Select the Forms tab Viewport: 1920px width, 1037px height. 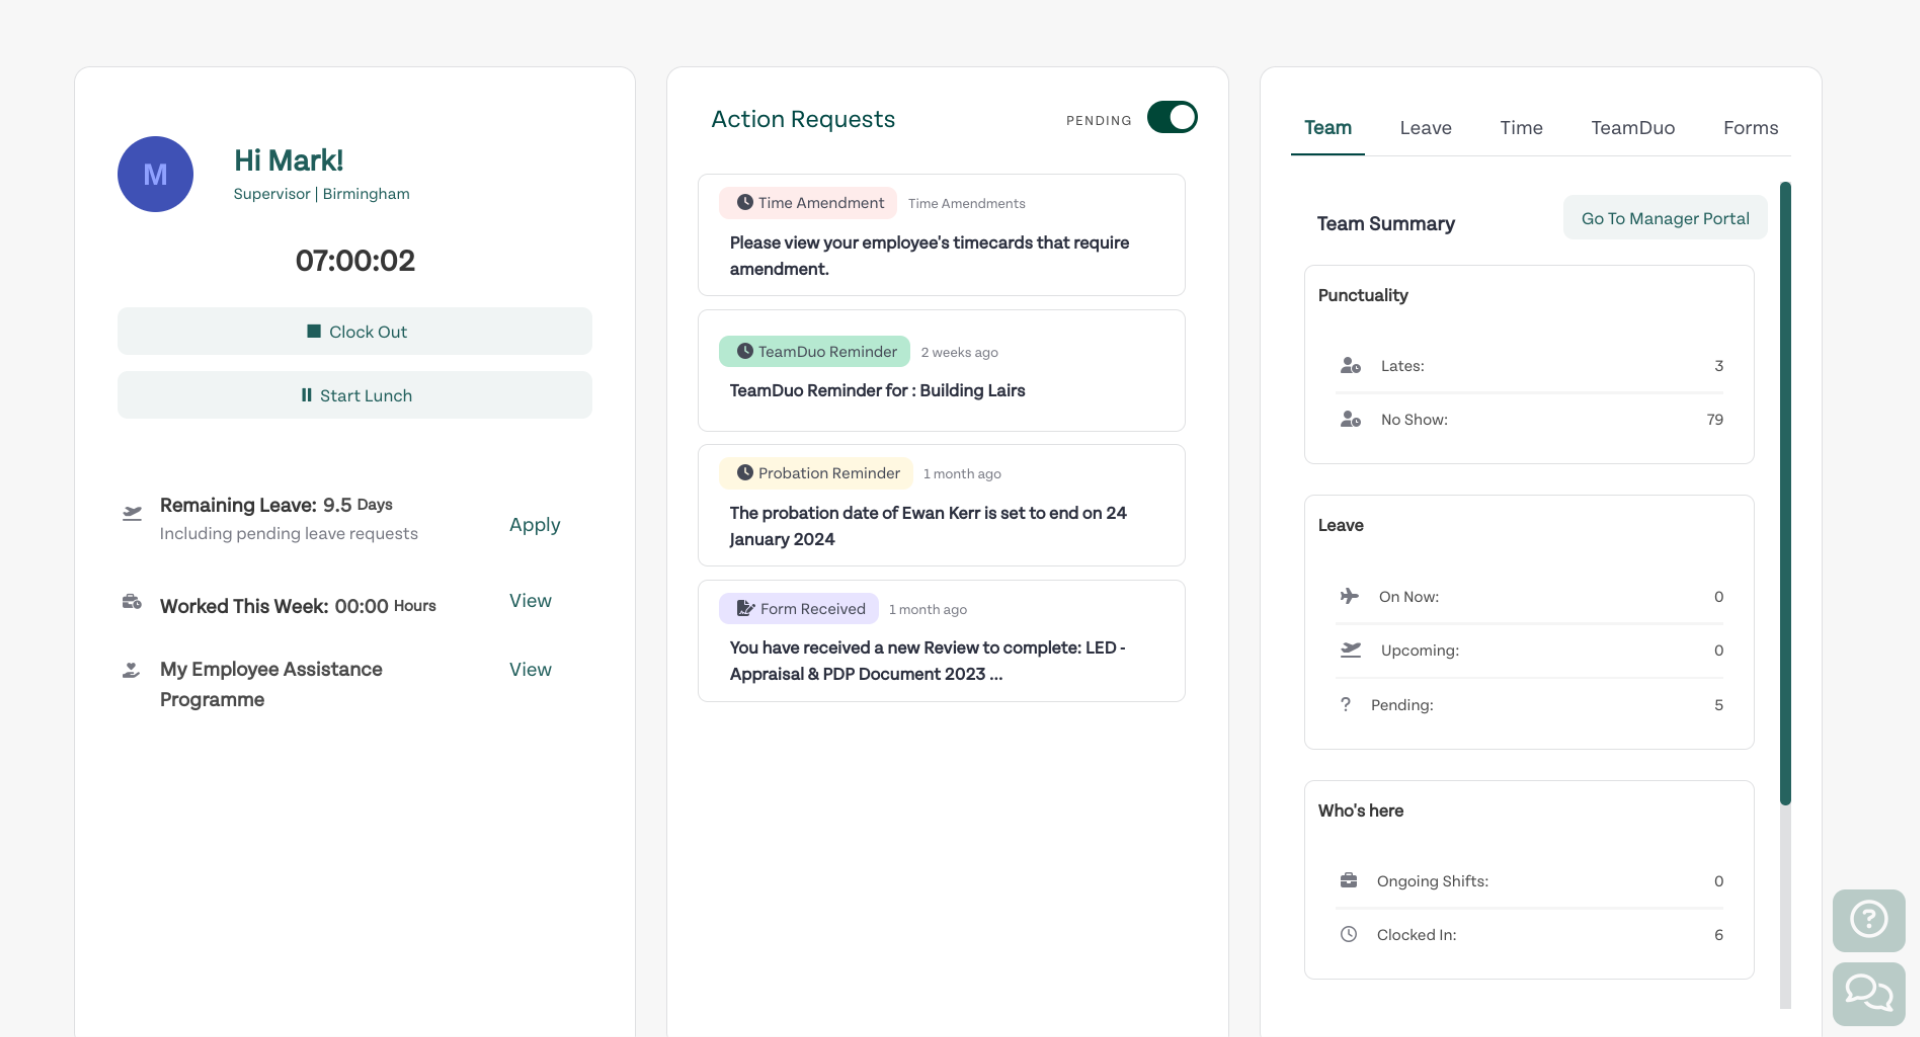tap(1750, 128)
